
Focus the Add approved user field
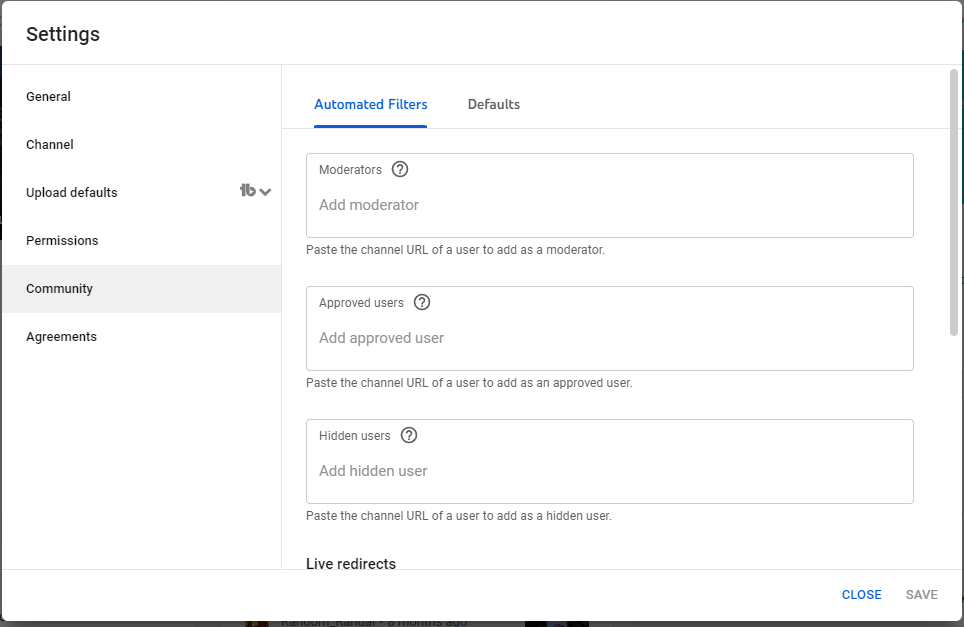tap(608, 338)
